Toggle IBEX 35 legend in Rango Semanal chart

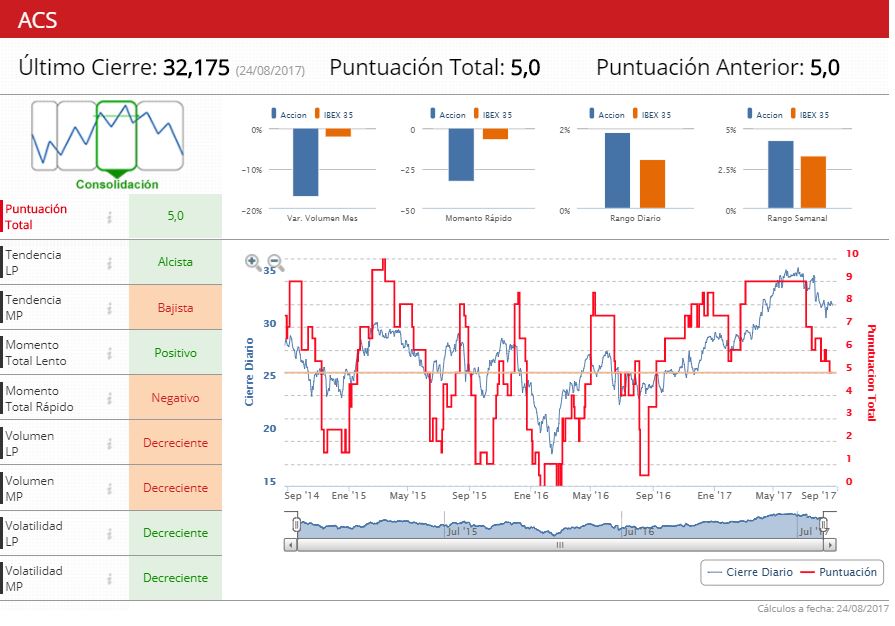(810, 114)
